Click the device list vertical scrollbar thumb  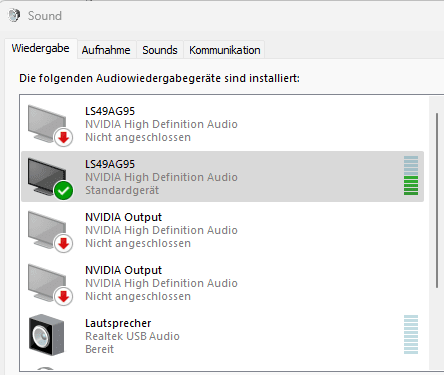pyautogui.click(x=437, y=201)
